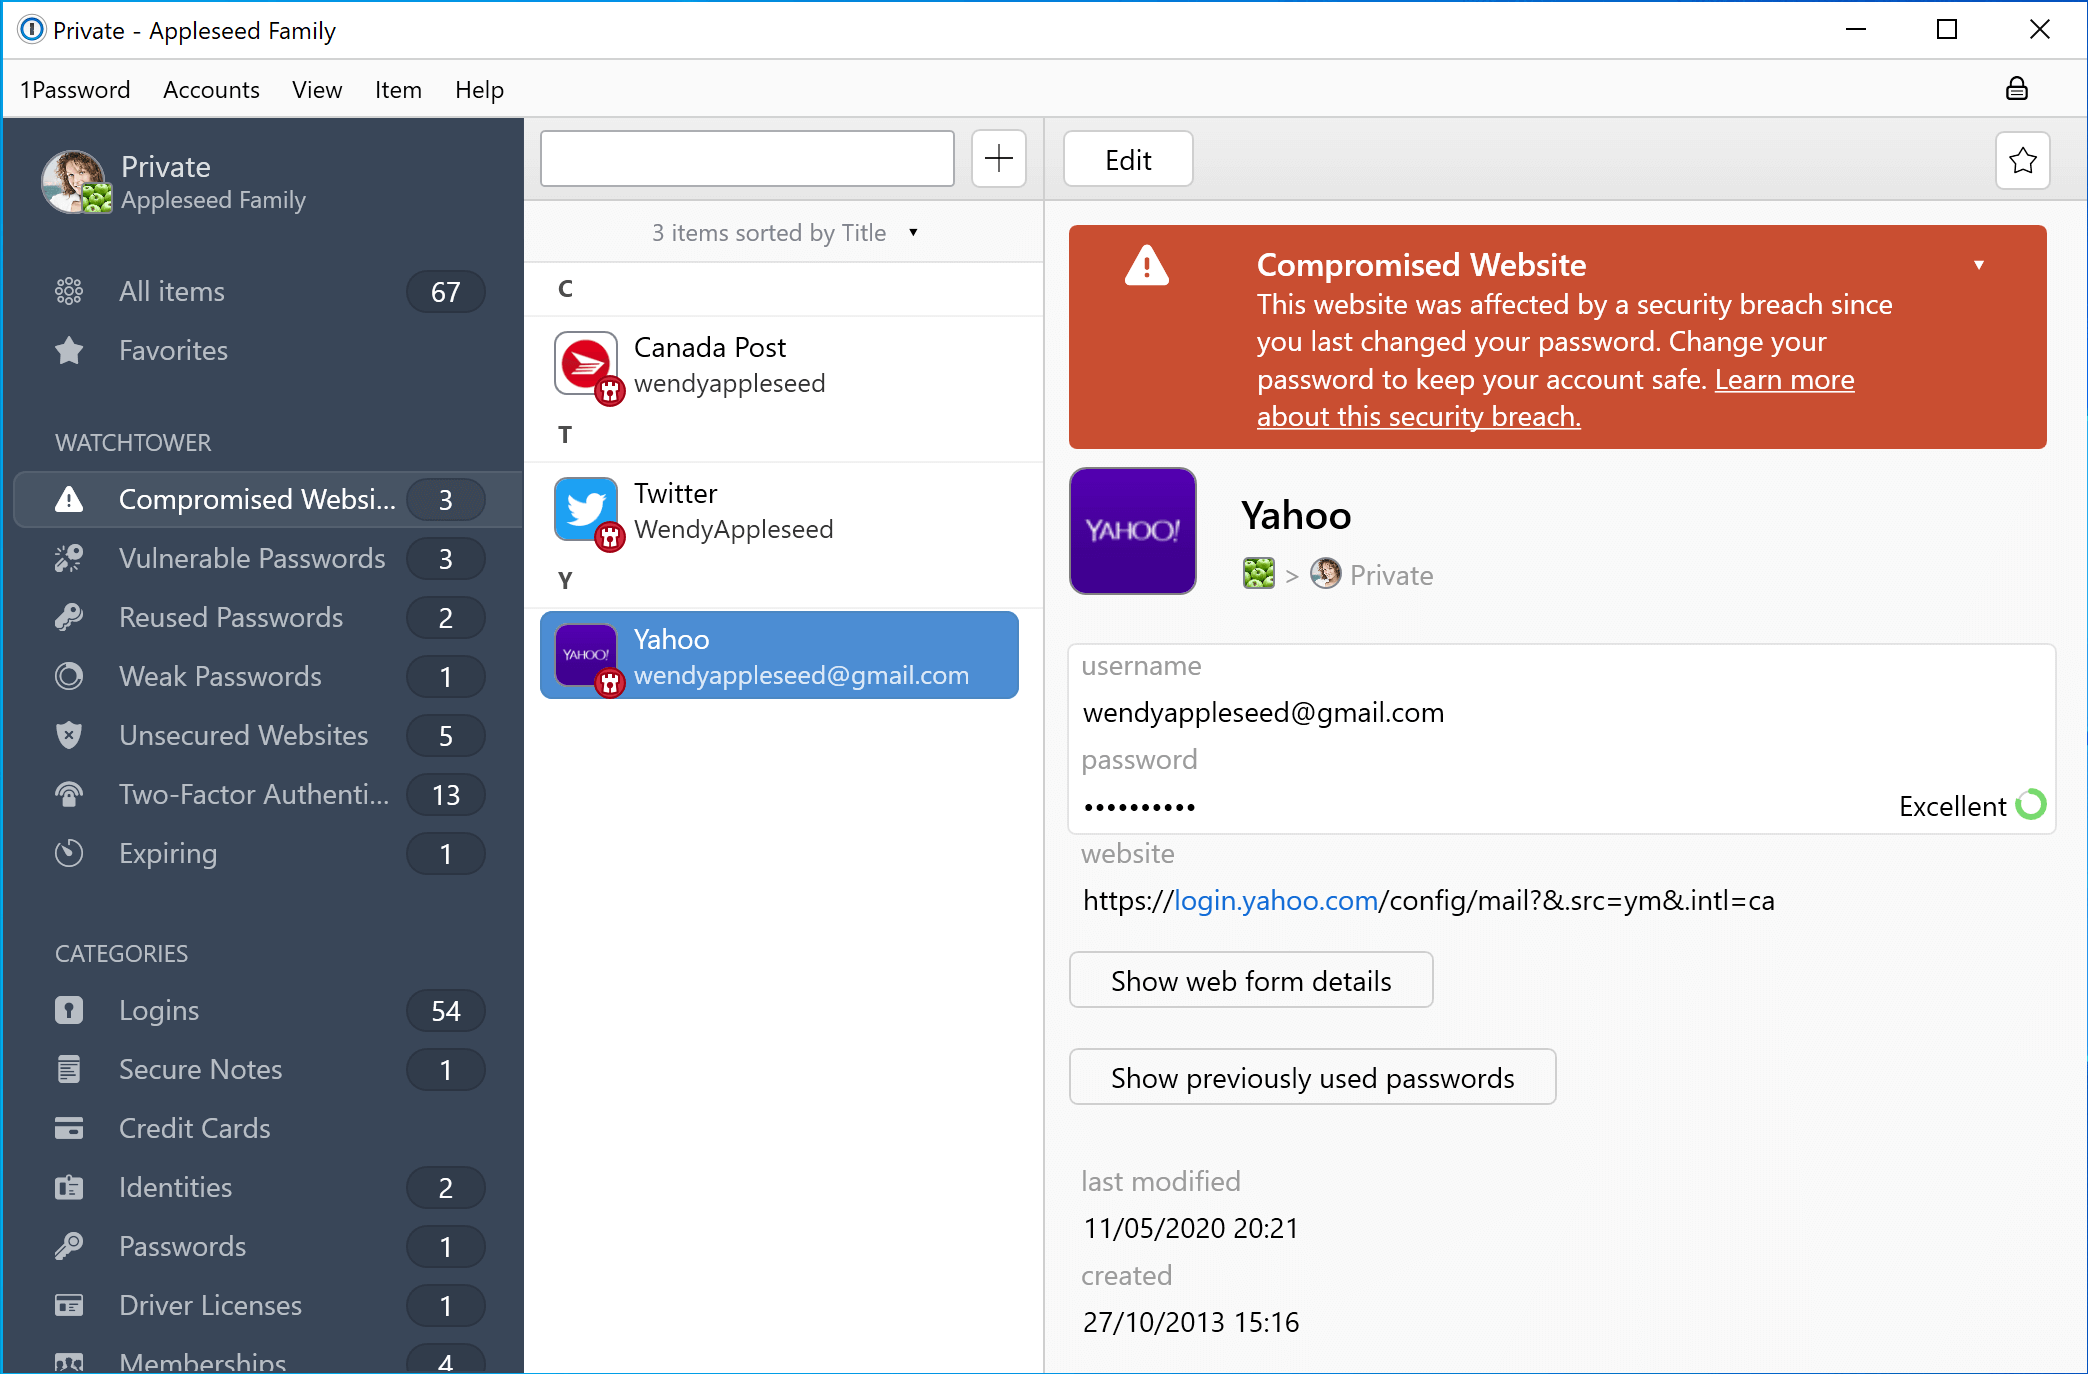Click the Driver Licenses card icon
This screenshot has width=2088, height=1374.
69,1305
